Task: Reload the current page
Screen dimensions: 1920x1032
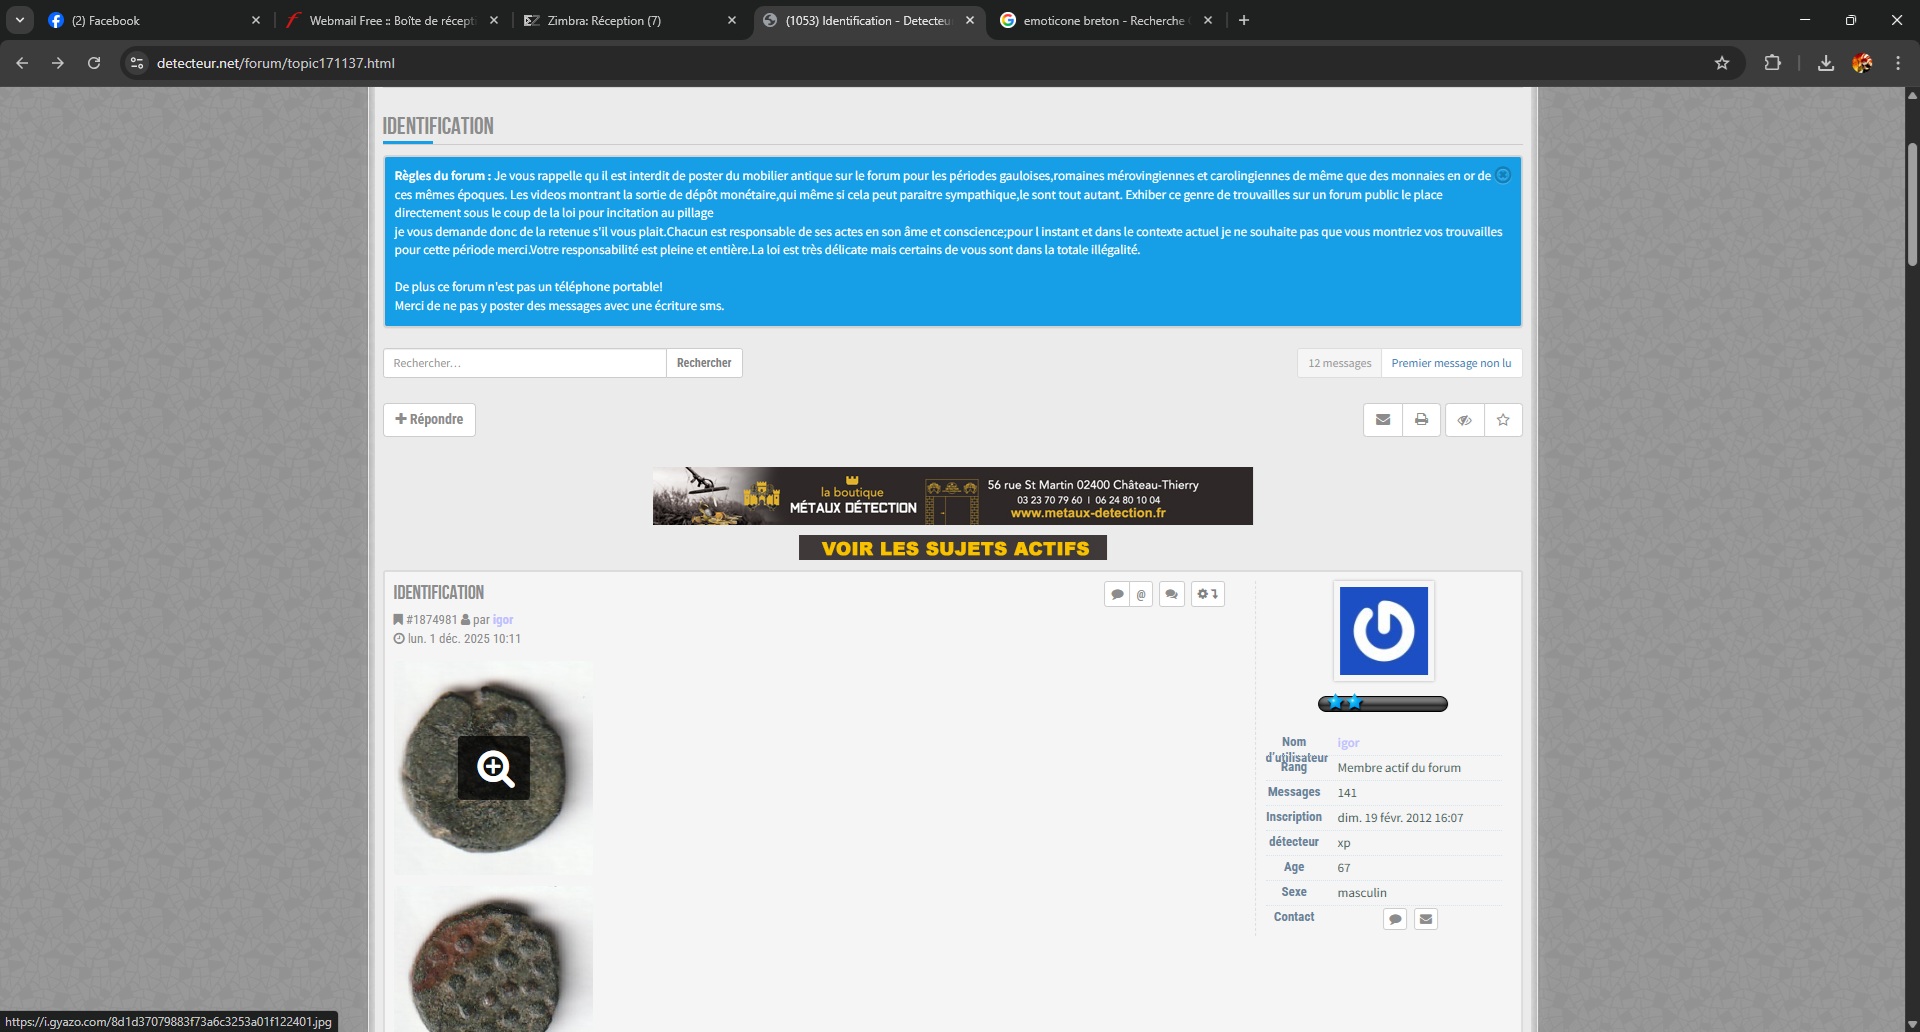Action: (94, 63)
